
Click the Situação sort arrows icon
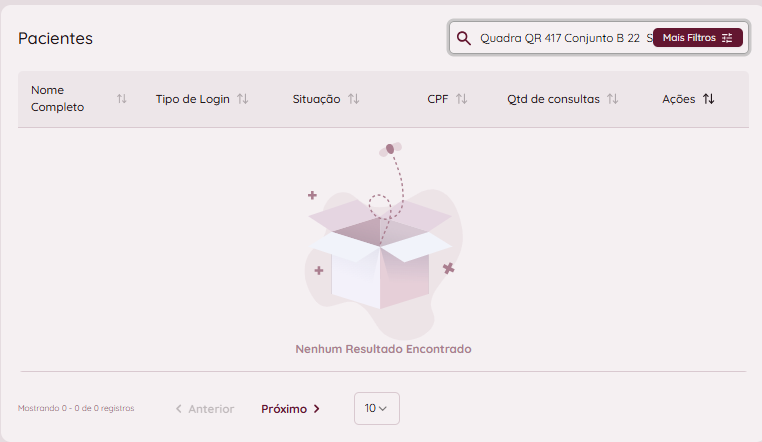pyautogui.click(x=353, y=99)
